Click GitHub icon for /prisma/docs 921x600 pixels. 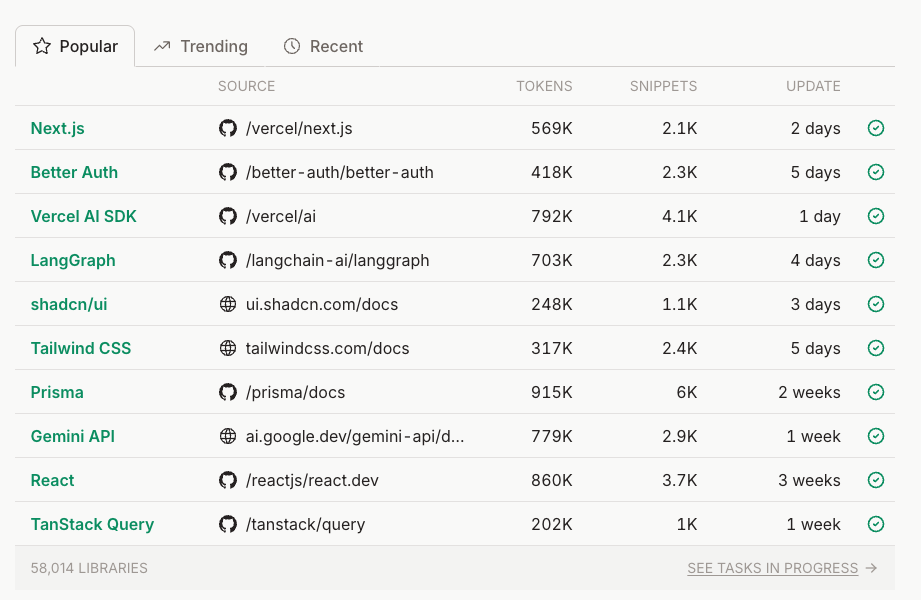[x=228, y=392]
